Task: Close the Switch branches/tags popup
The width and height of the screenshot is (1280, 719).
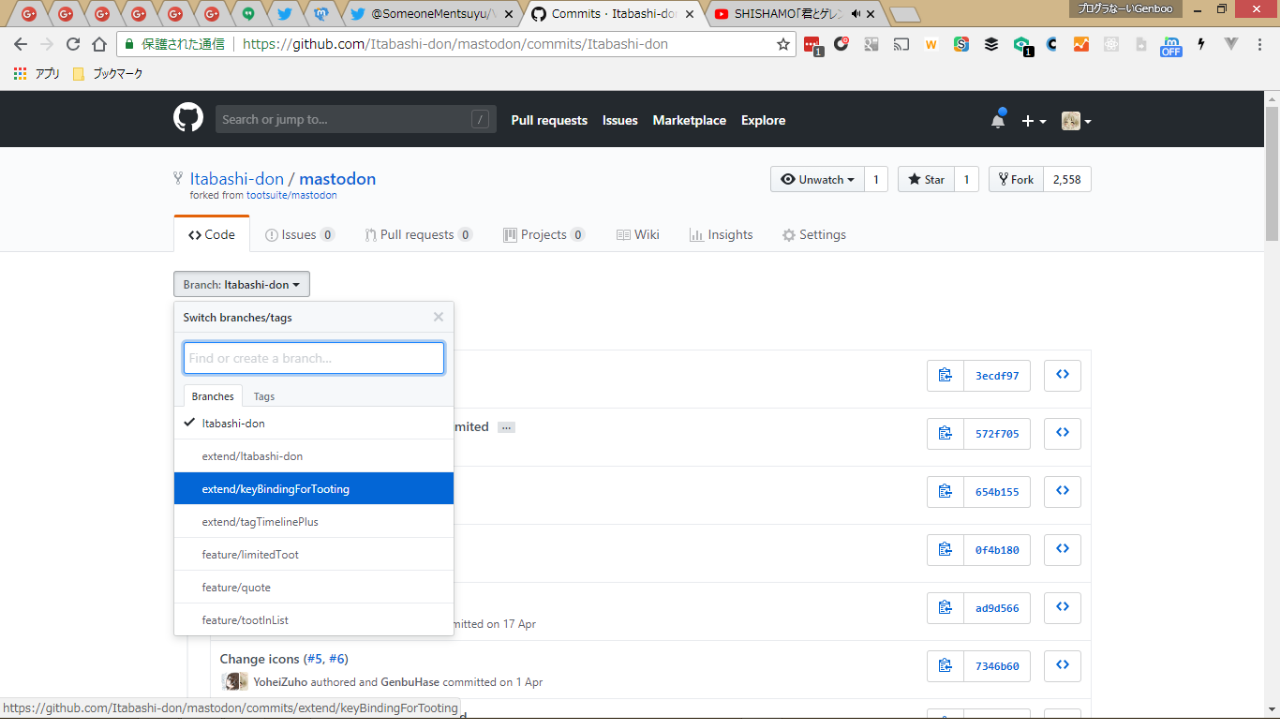Action: point(438,317)
